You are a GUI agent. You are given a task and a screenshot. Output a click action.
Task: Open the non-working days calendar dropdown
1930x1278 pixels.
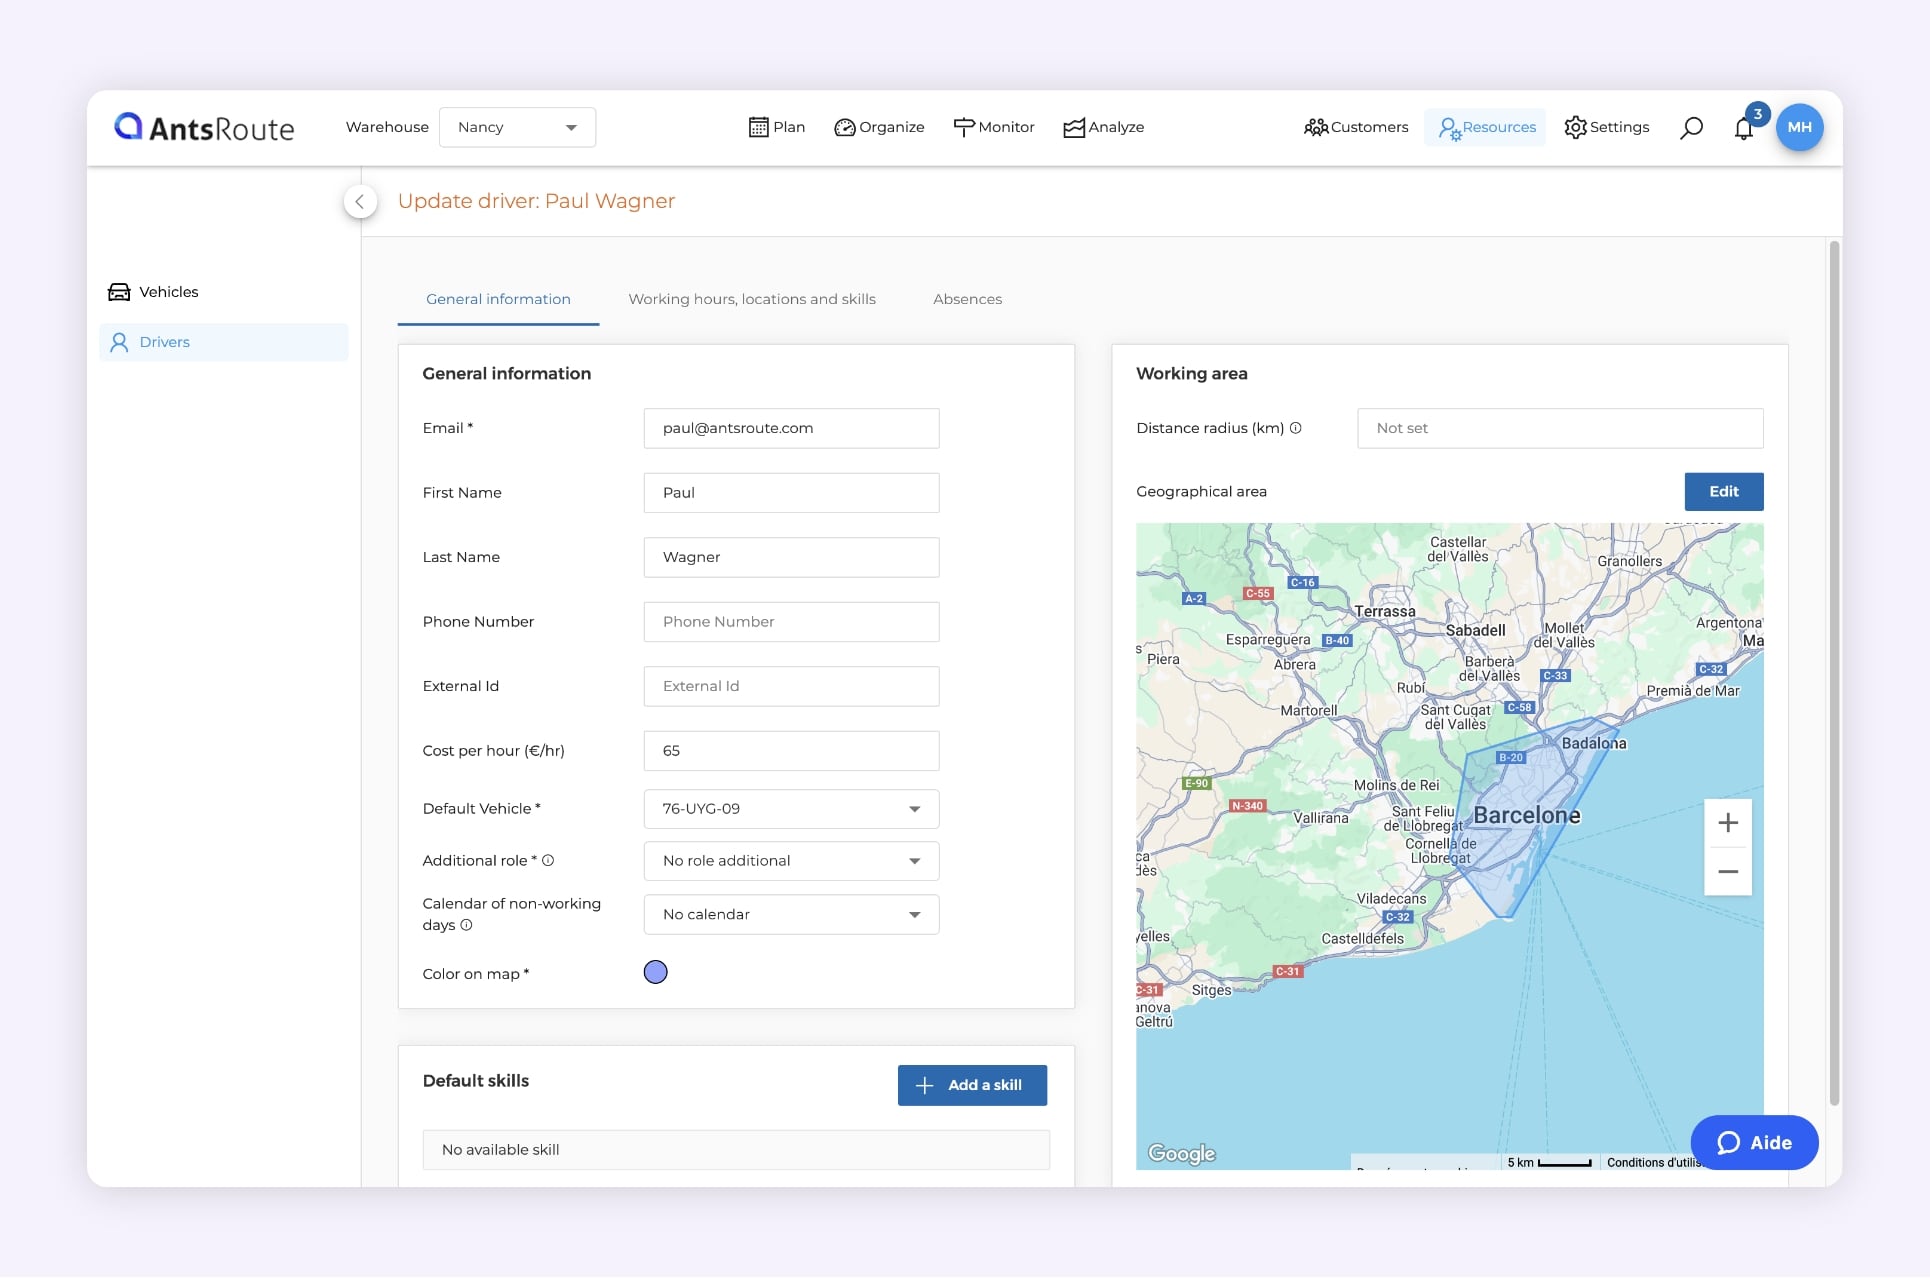pyautogui.click(x=790, y=914)
